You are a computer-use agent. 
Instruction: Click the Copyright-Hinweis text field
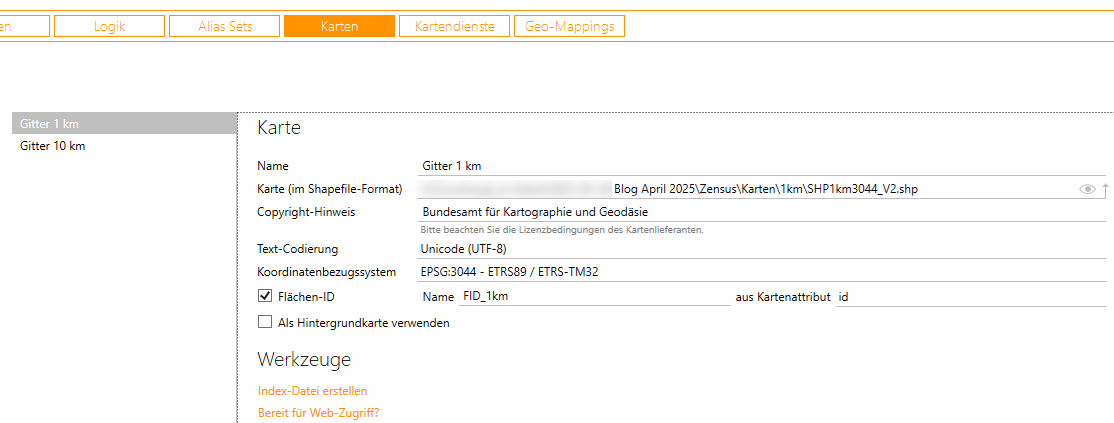(x=760, y=212)
